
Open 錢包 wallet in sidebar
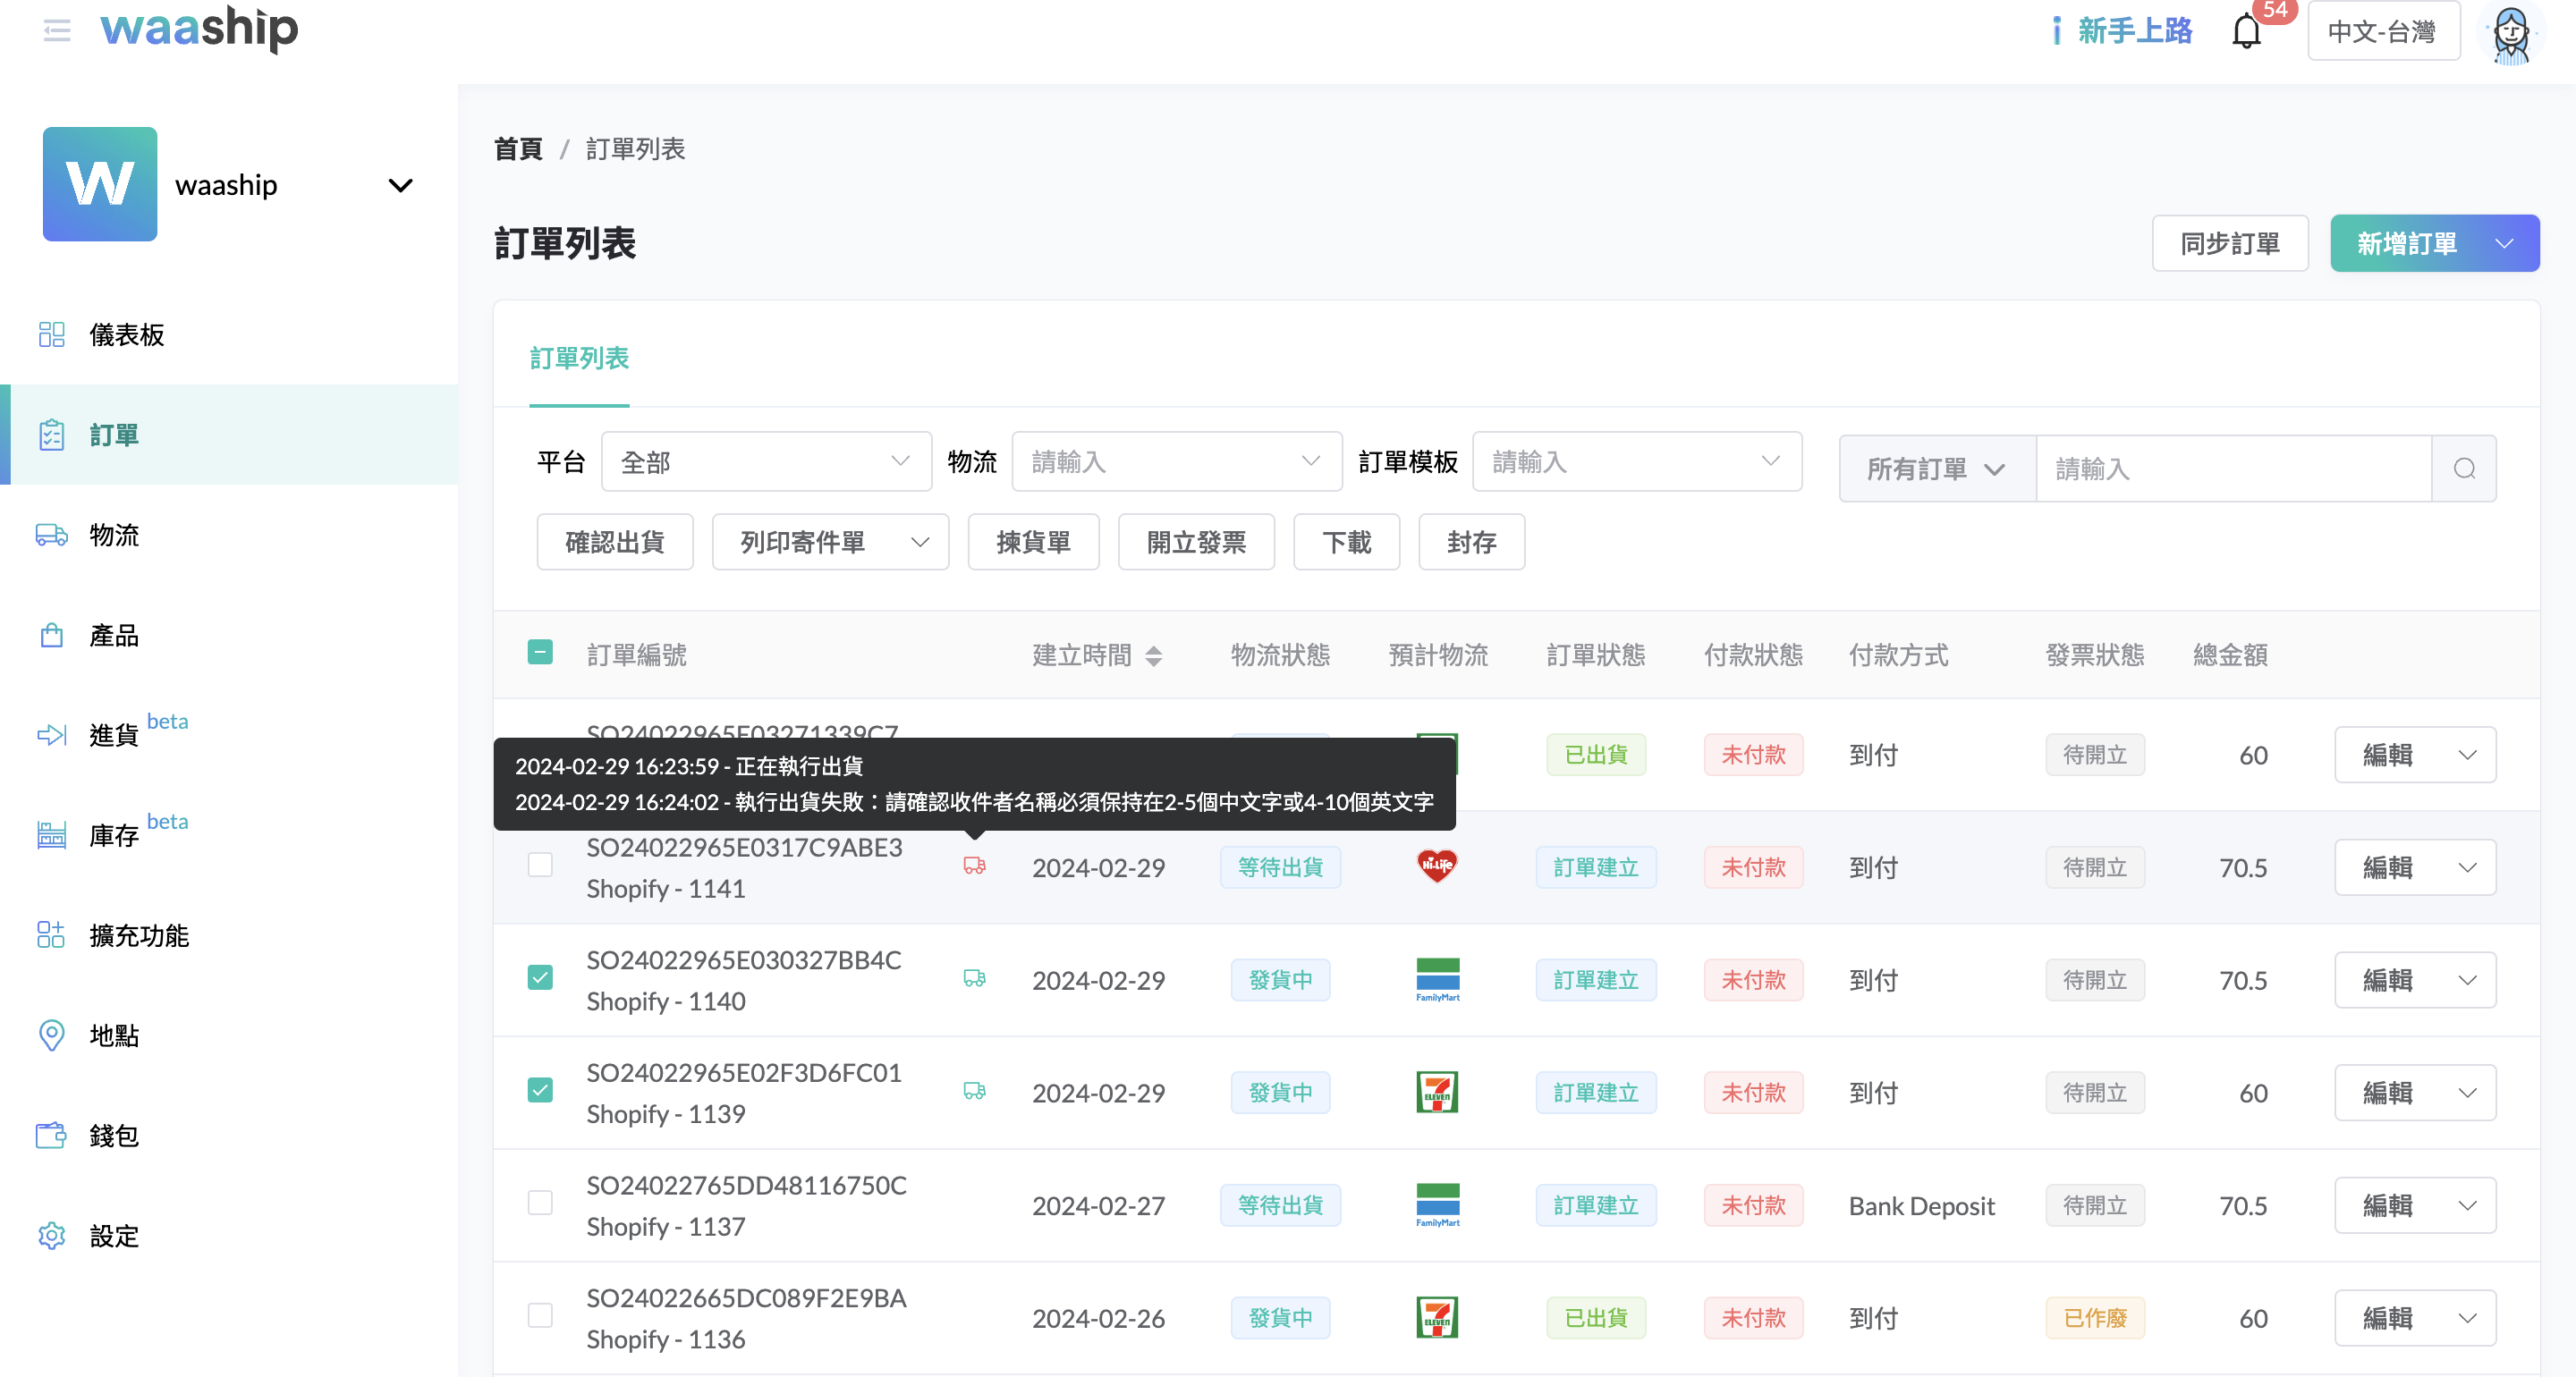click(x=113, y=1136)
